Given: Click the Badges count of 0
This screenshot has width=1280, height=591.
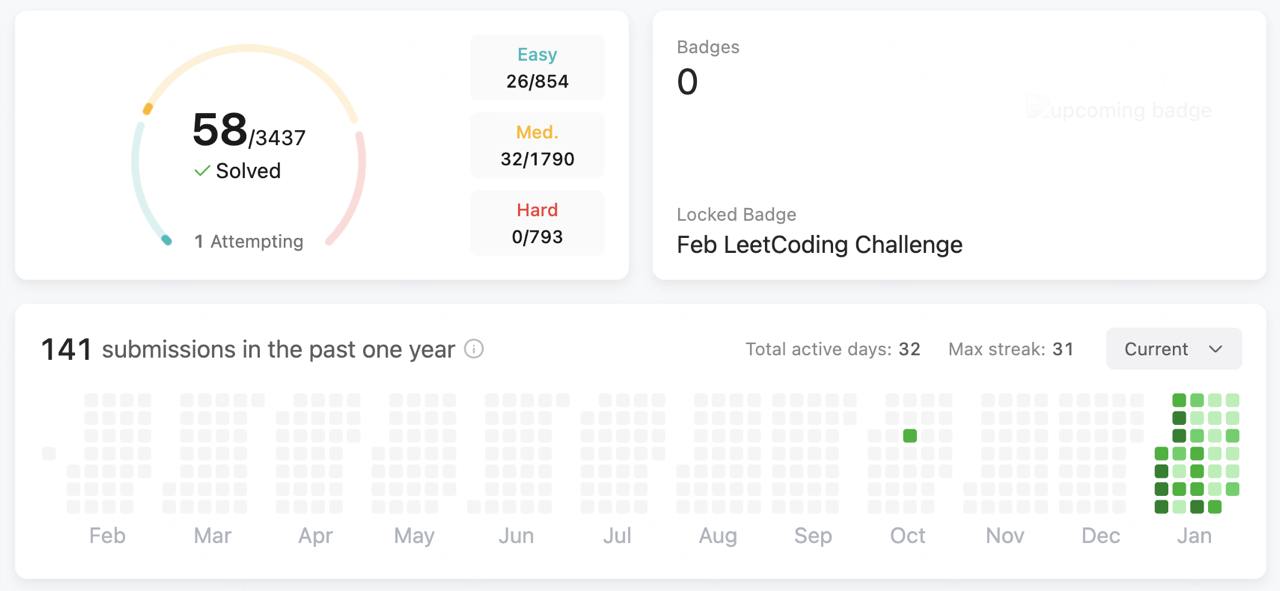Looking at the screenshot, I should [687, 82].
